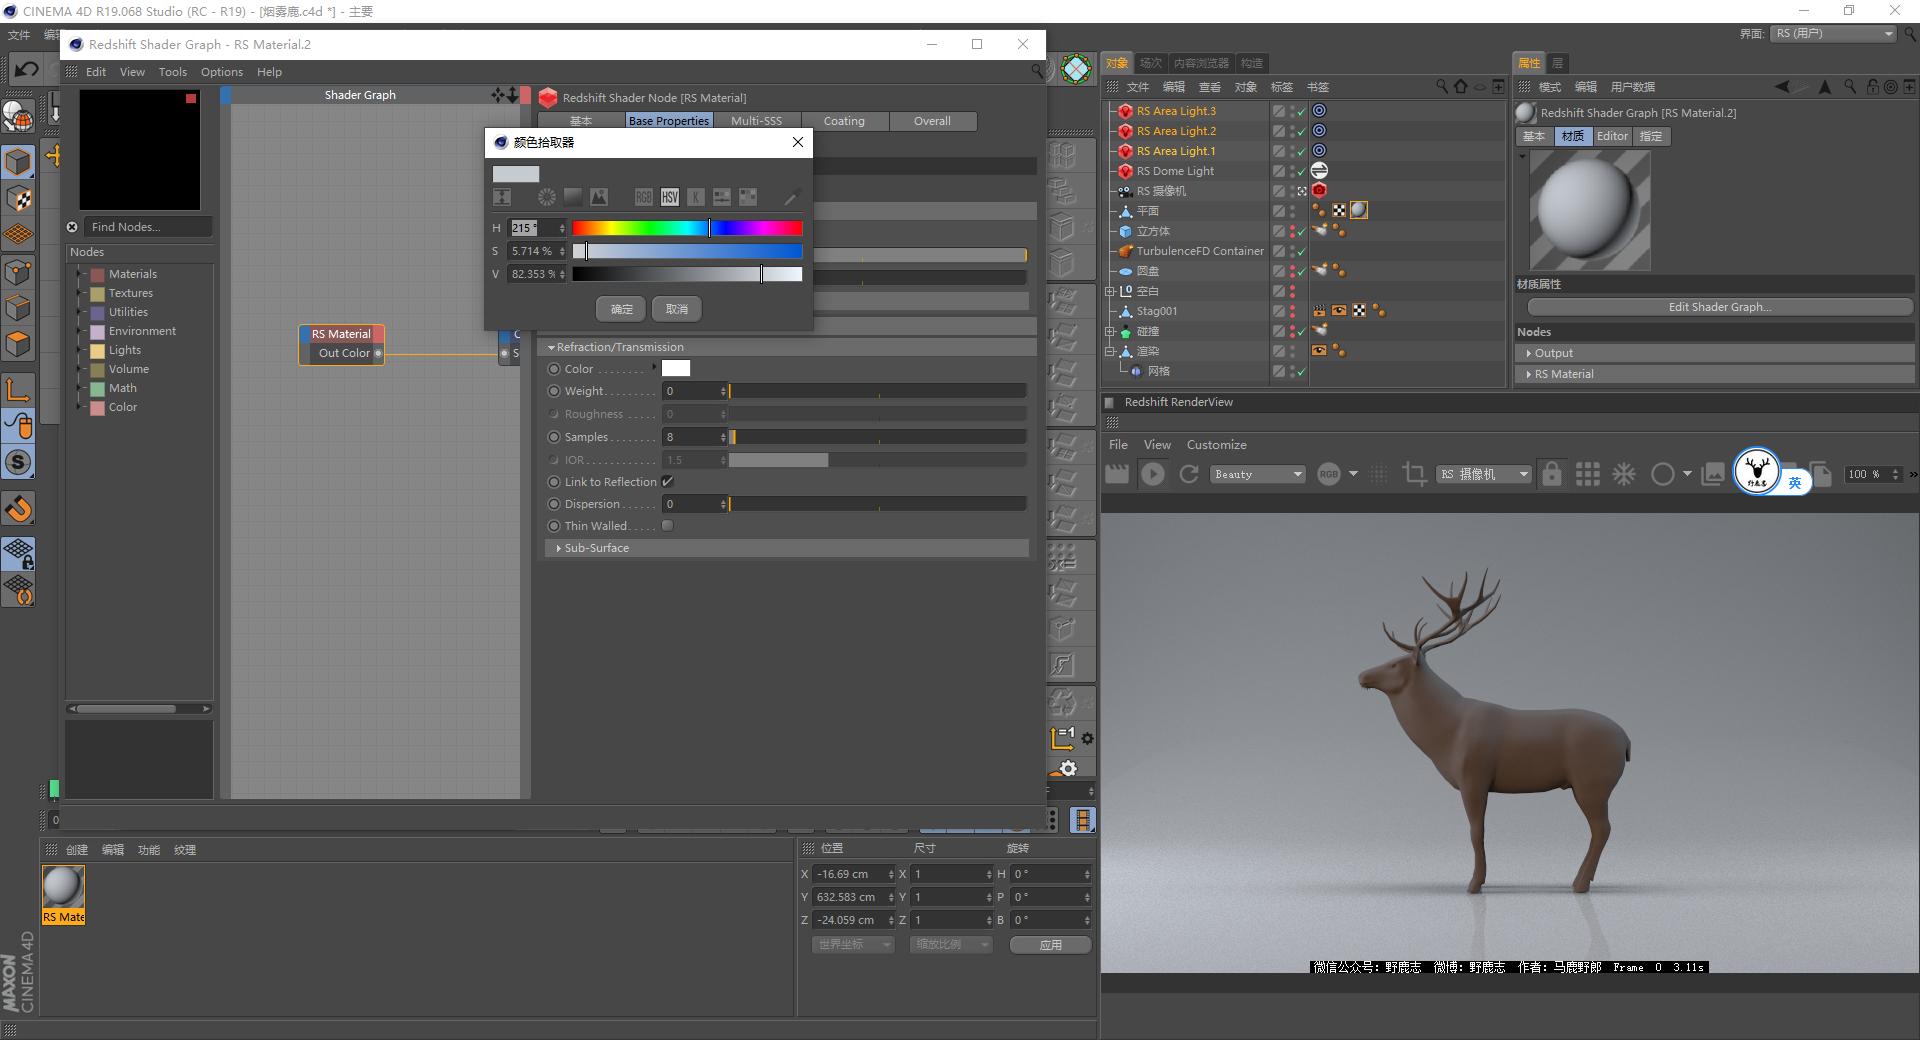Click the lock icon in RenderView toolbar

pos(1551,474)
